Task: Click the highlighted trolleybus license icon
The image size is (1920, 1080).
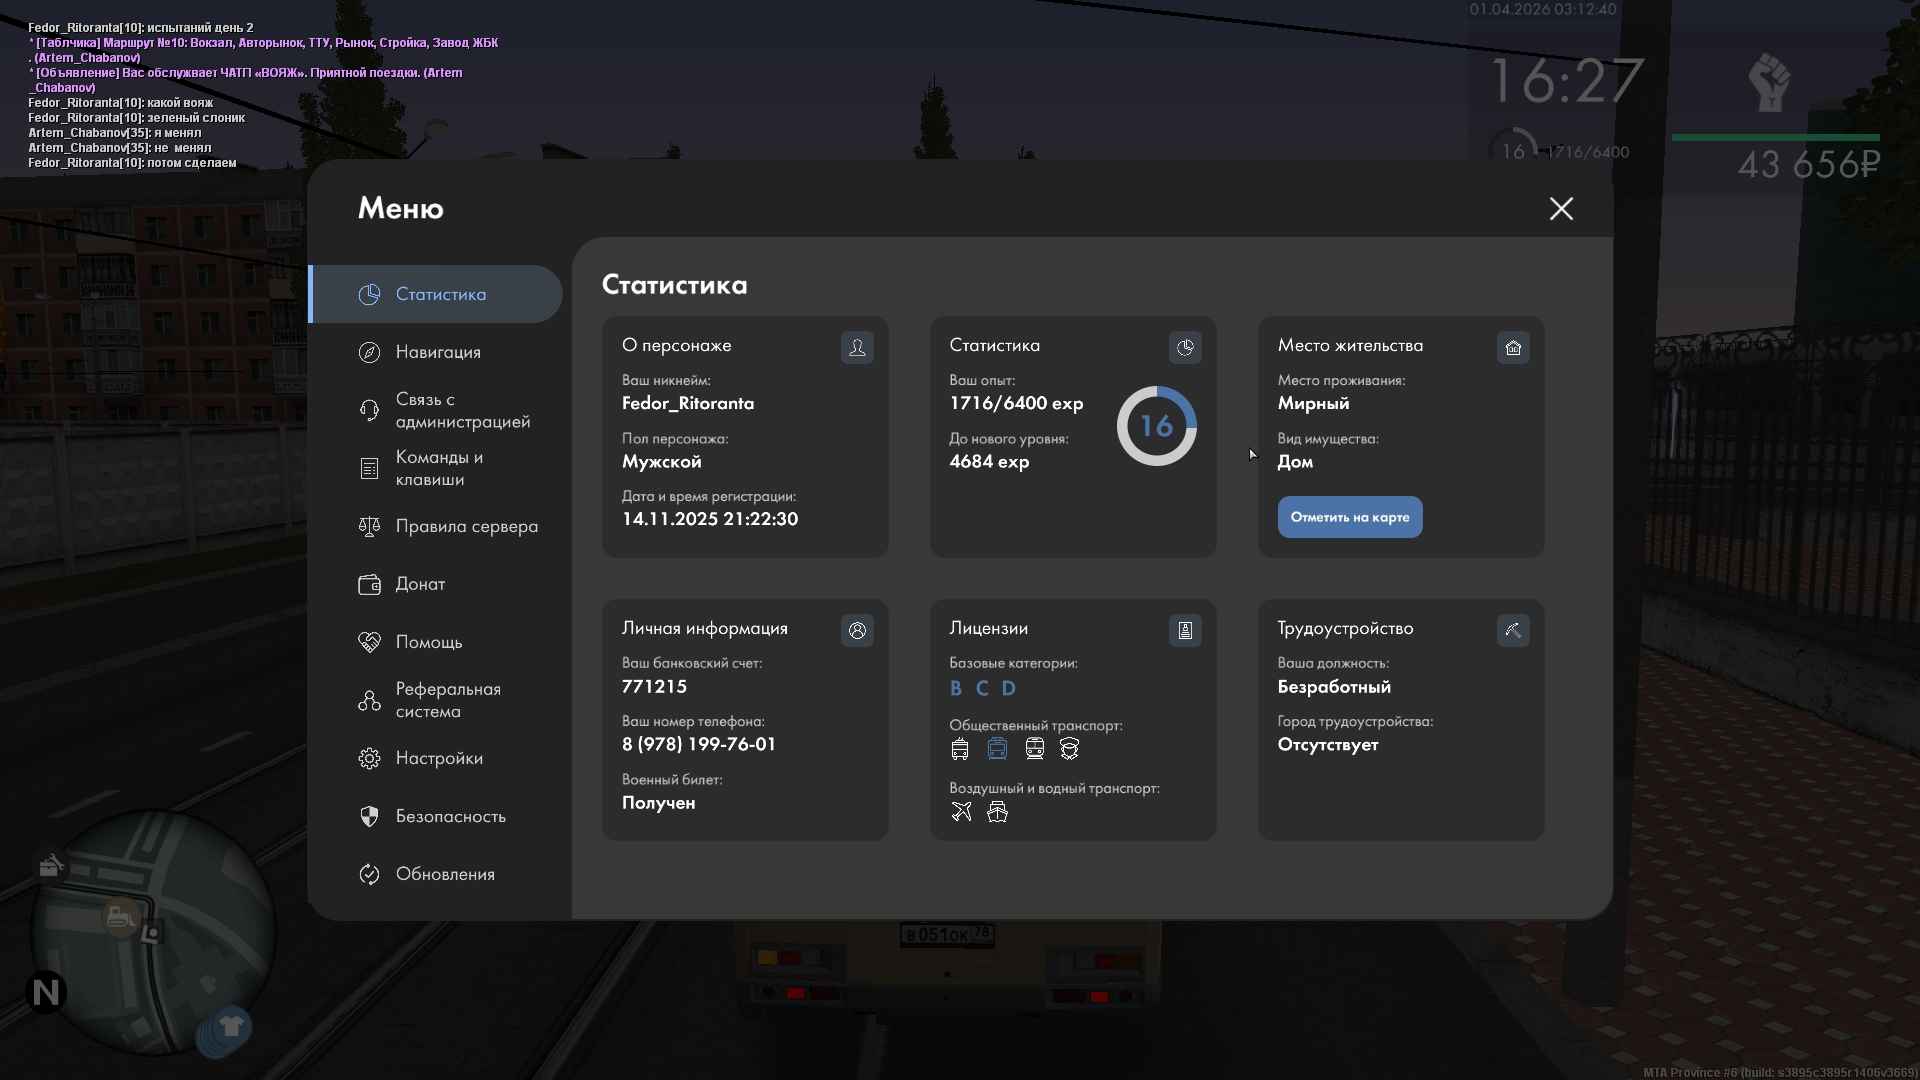Action: pos(997,749)
